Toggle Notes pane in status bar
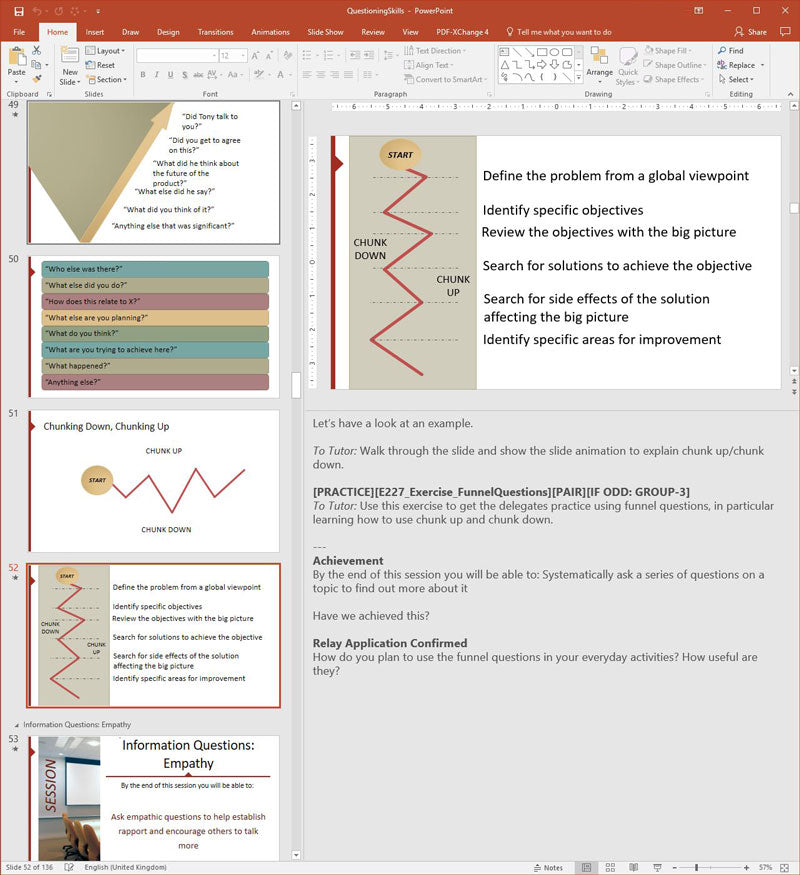The width and height of the screenshot is (800, 875). (x=548, y=867)
